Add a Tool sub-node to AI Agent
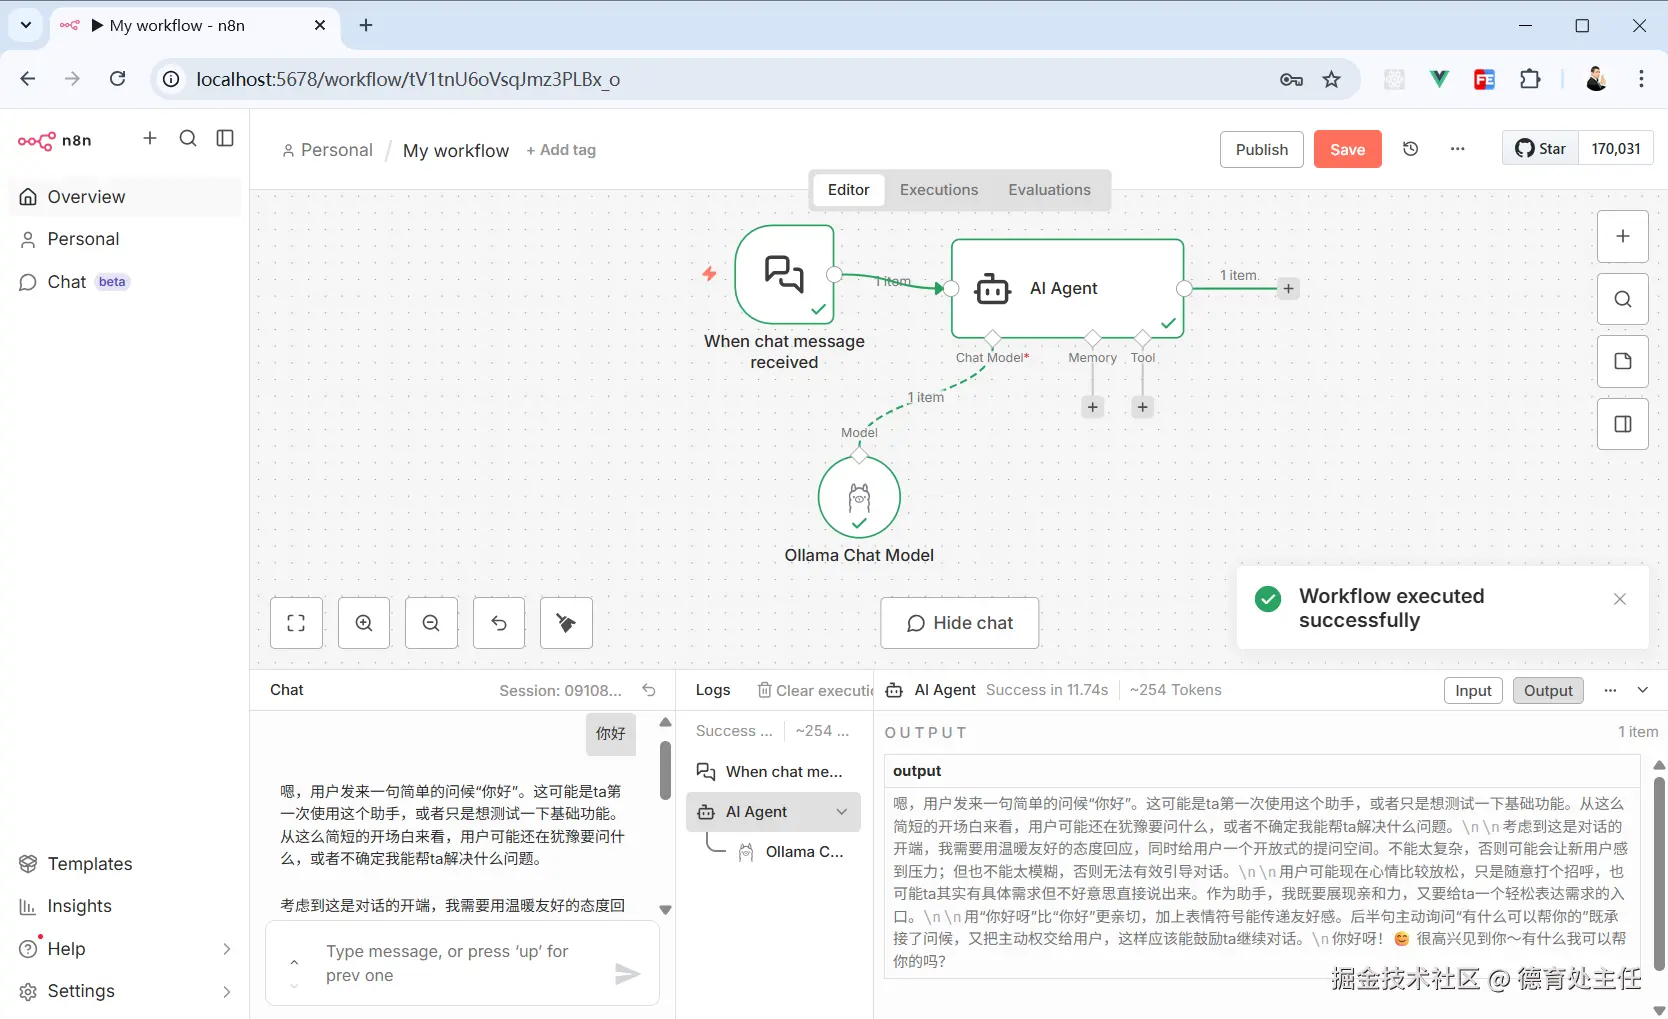The height and width of the screenshot is (1019, 1668). 1143,407
